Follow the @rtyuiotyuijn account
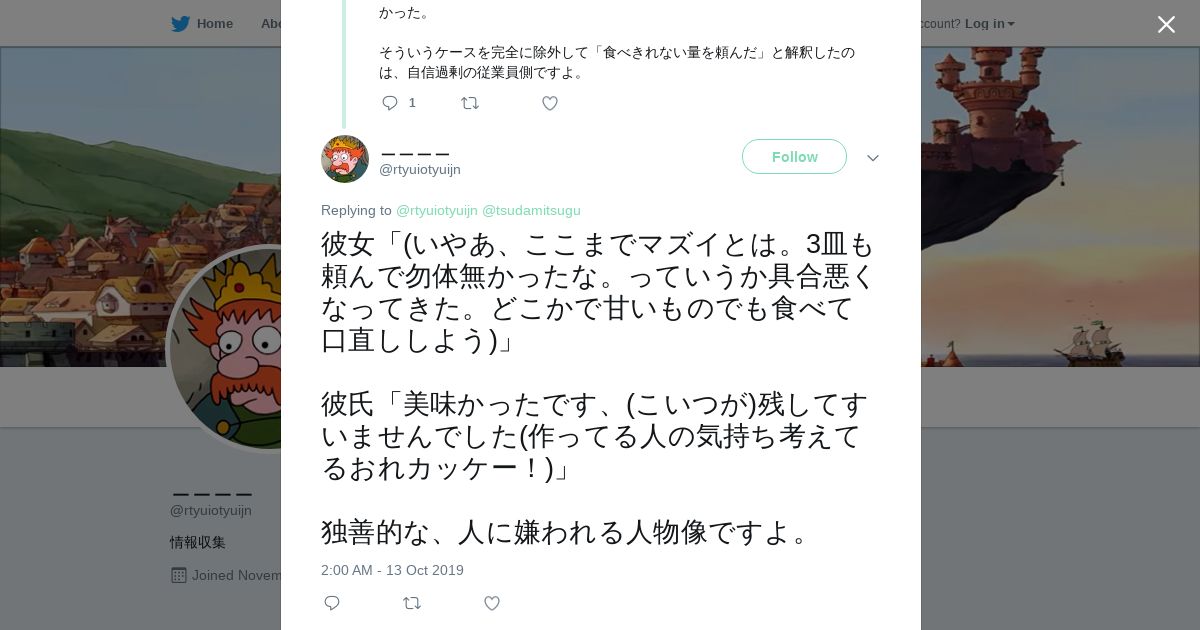1200x630 pixels. click(794, 157)
